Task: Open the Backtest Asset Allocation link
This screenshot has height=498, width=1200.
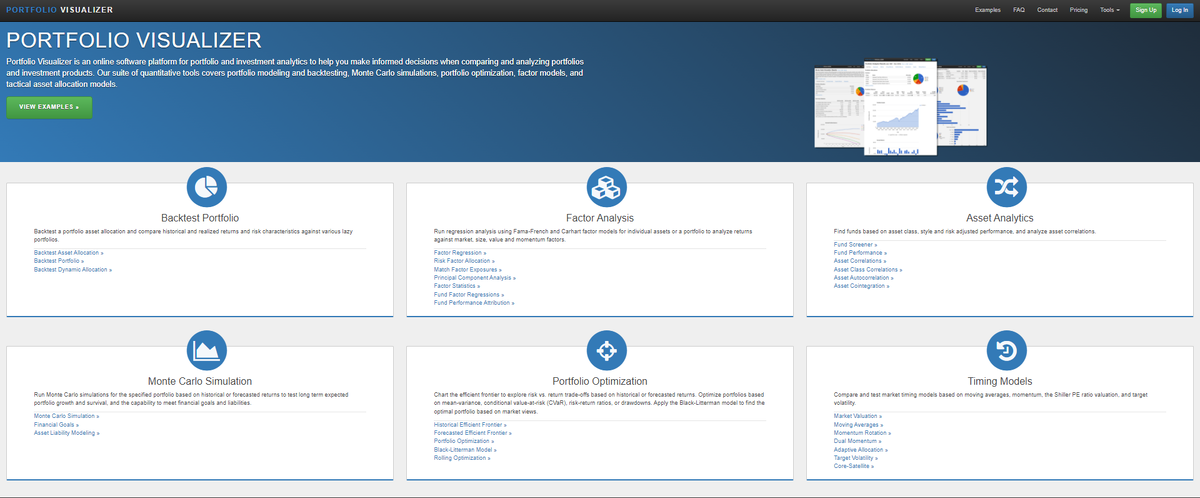Action: (68, 253)
